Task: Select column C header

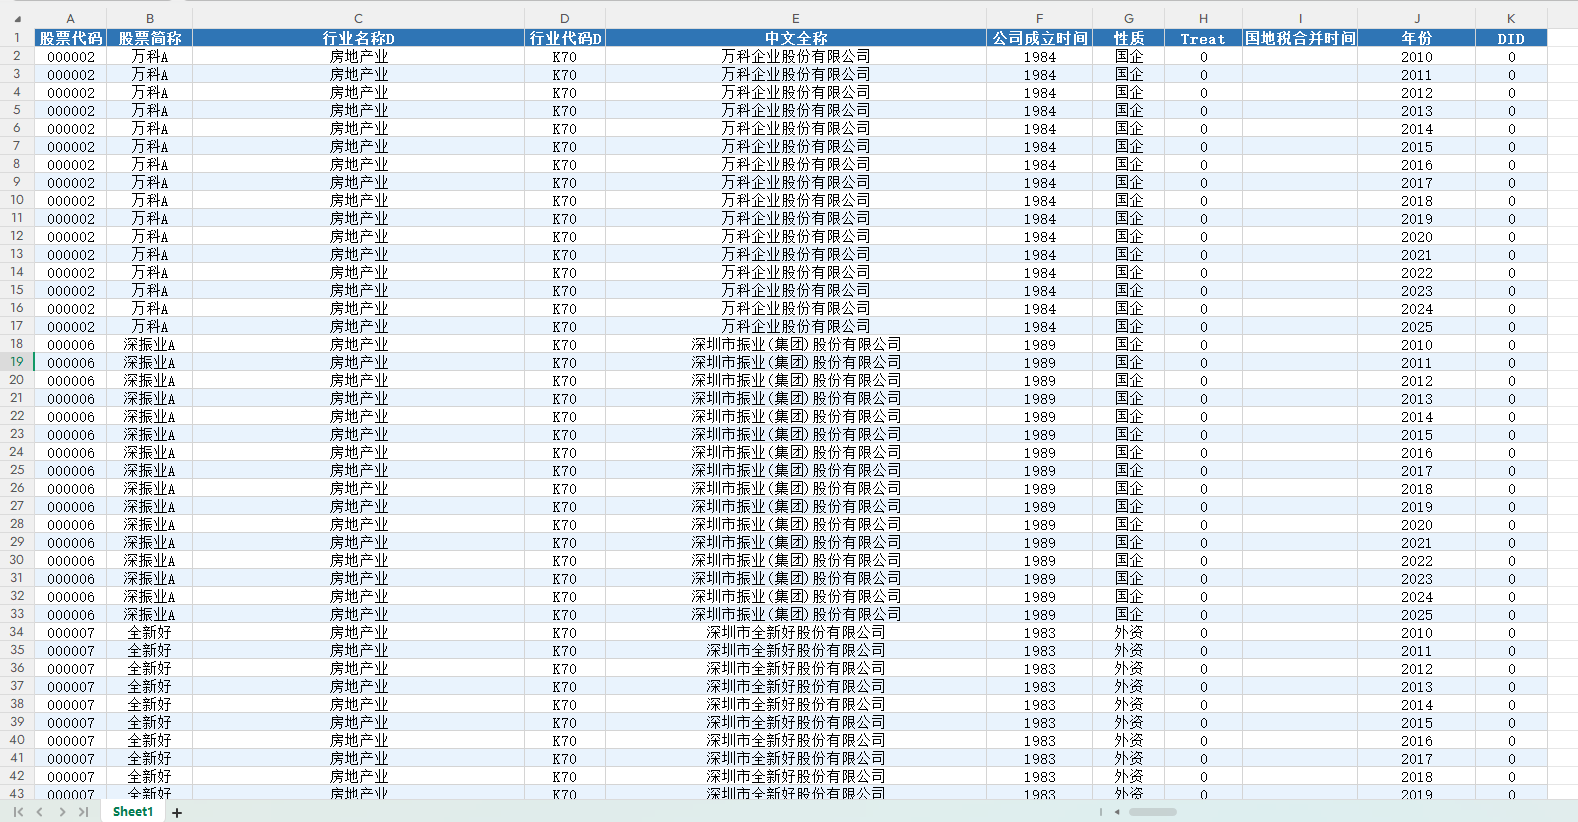Action: [358, 18]
